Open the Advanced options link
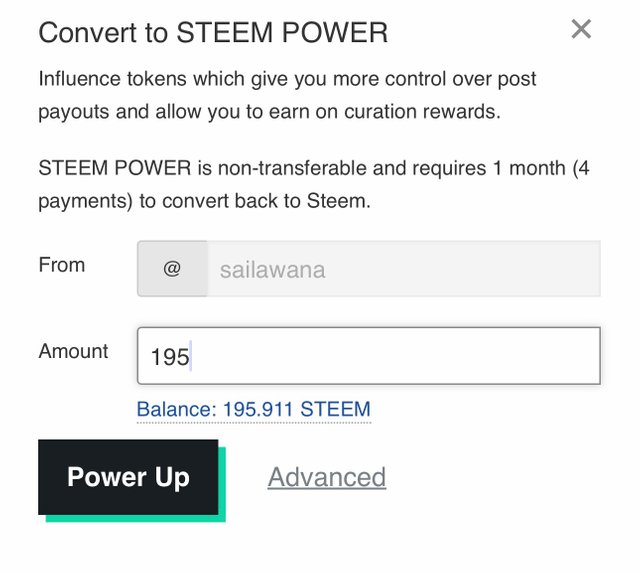The height and width of the screenshot is (573, 640). tap(327, 478)
